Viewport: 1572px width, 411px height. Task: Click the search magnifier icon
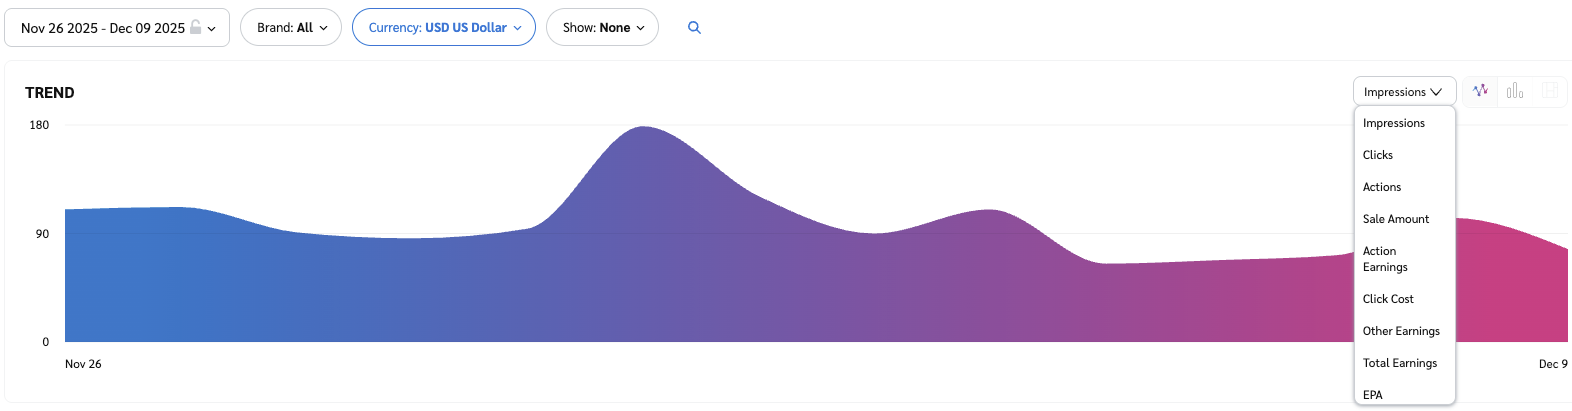(x=694, y=28)
